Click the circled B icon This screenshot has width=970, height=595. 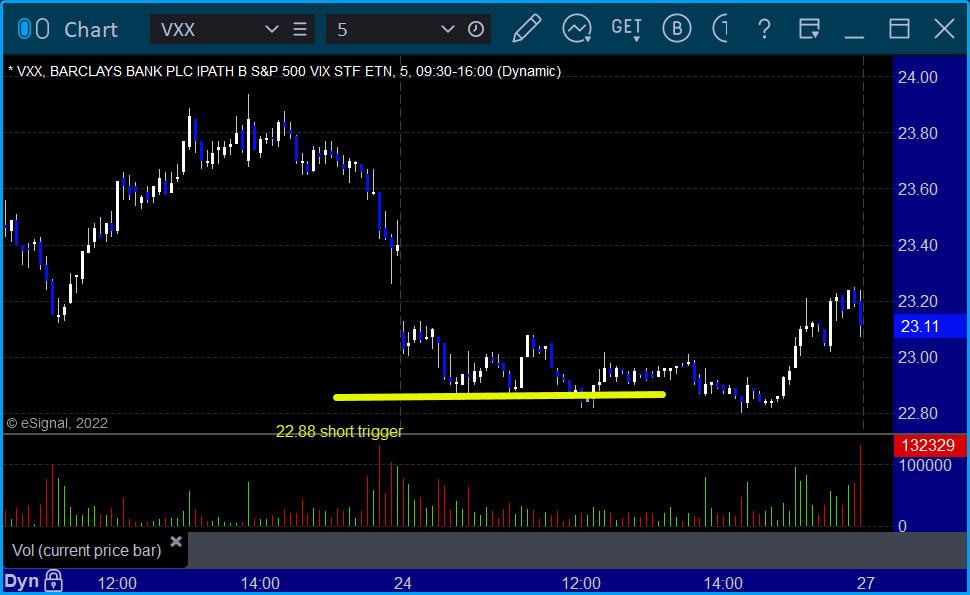tap(676, 29)
